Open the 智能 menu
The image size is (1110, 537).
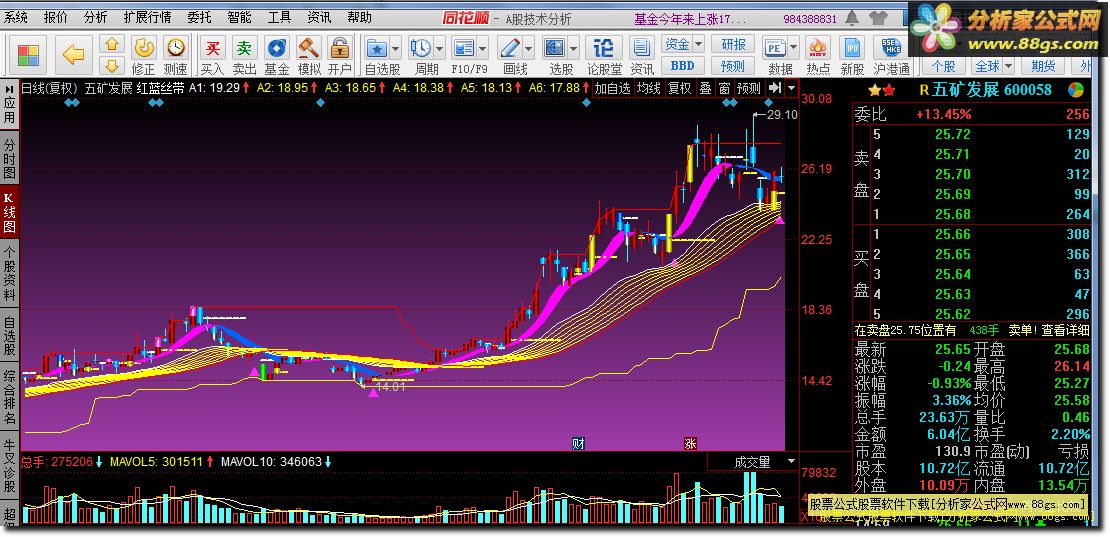tap(239, 17)
